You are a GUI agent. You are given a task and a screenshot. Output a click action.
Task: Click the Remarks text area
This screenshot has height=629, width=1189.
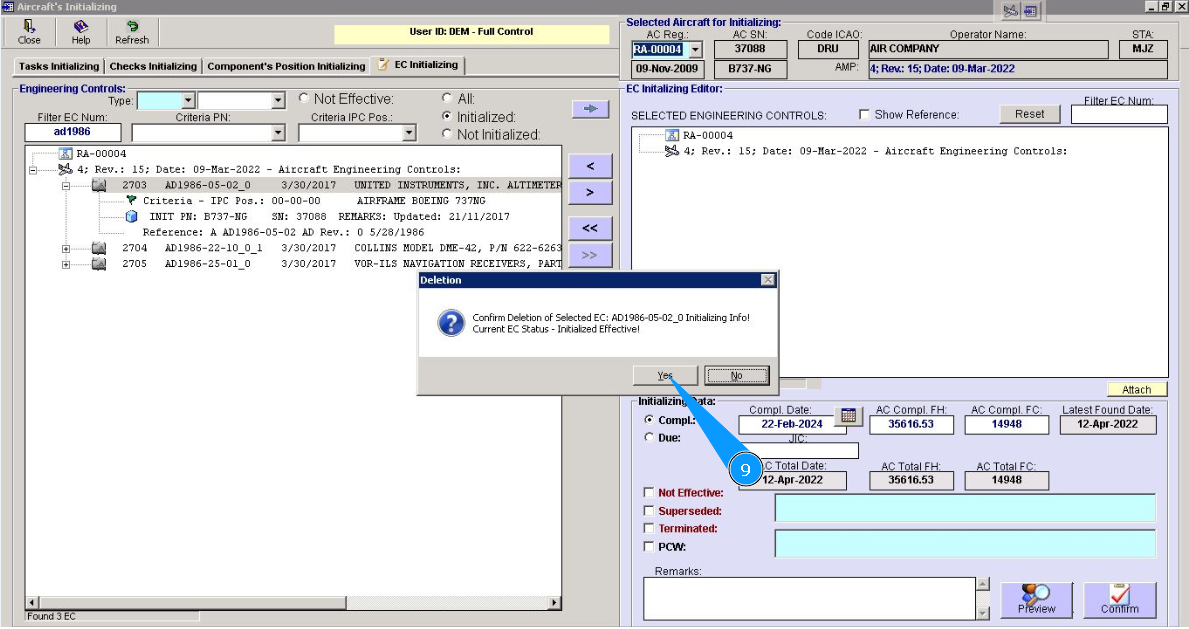809,599
